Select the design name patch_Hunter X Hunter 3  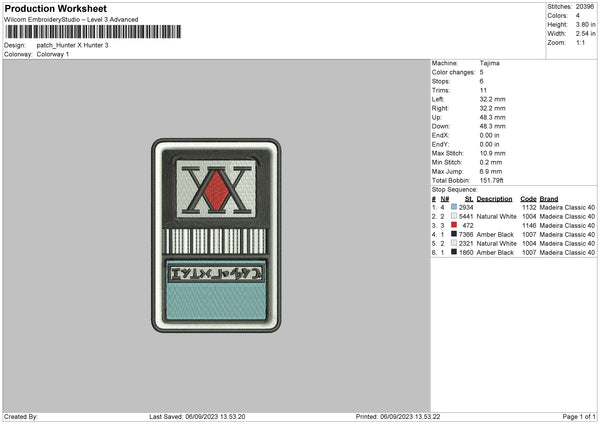point(72,45)
